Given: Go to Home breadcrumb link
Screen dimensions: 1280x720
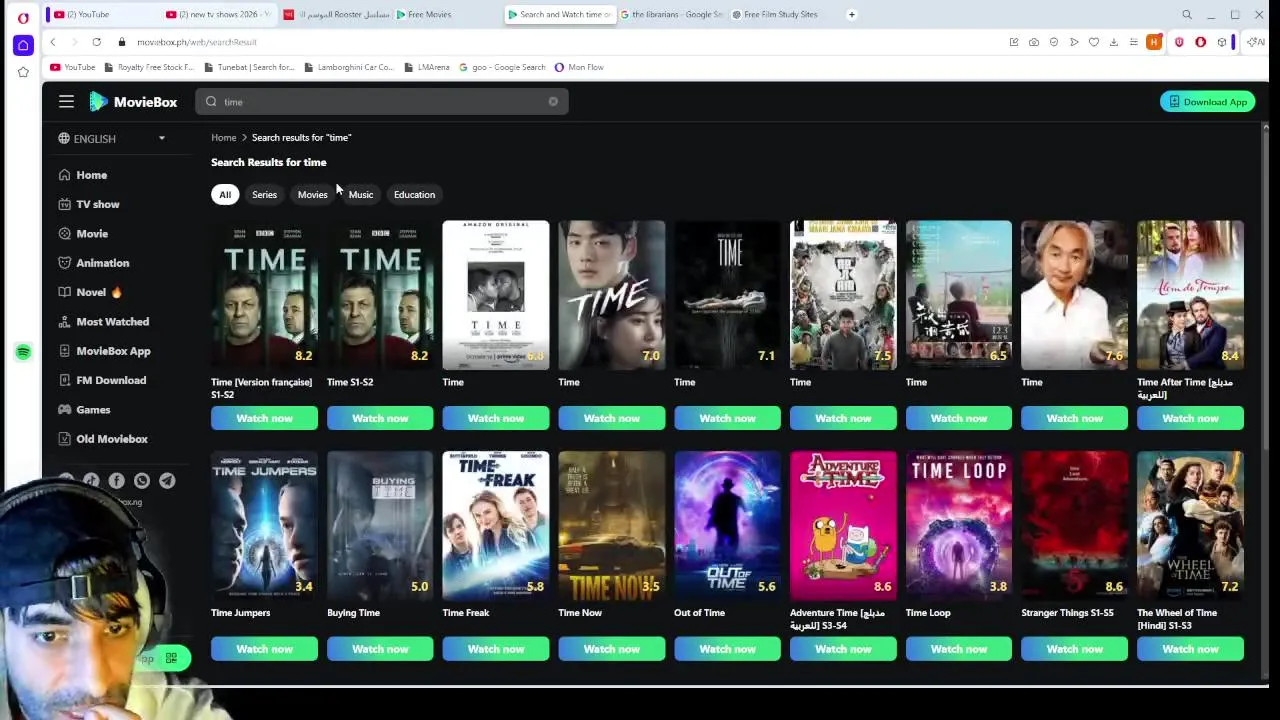Looking at the screenshot, I should [x=223, y=138].
